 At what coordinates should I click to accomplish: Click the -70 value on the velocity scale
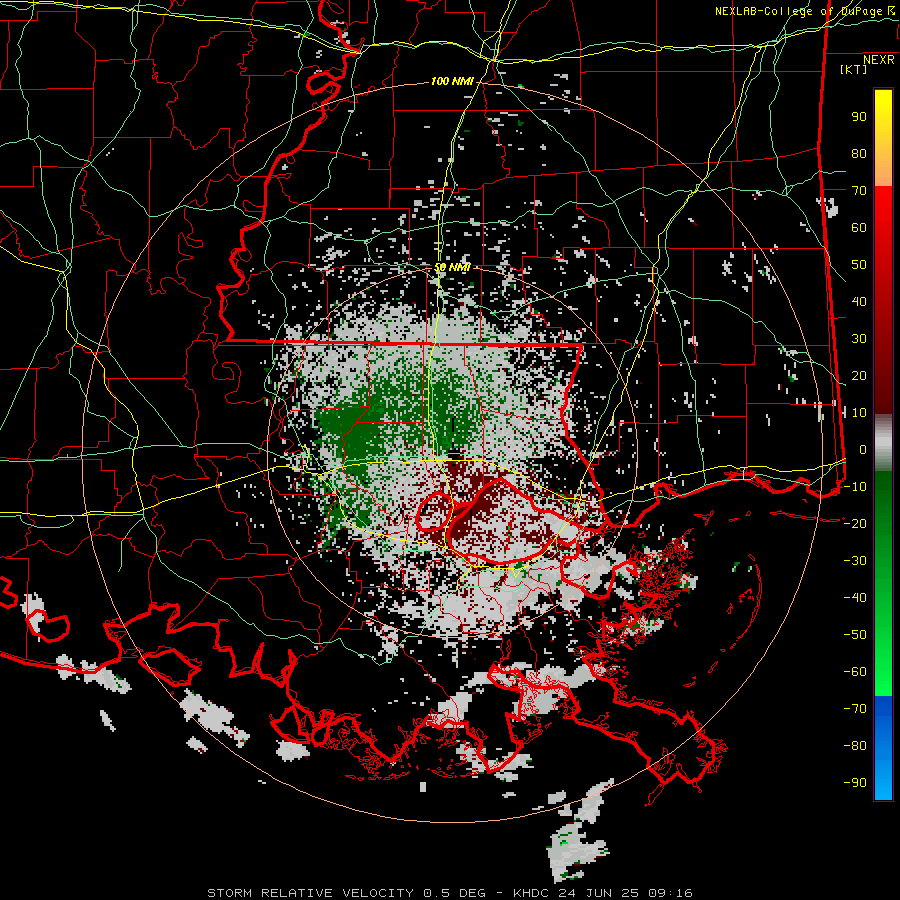pyautogui.click(x=855, y=709)
